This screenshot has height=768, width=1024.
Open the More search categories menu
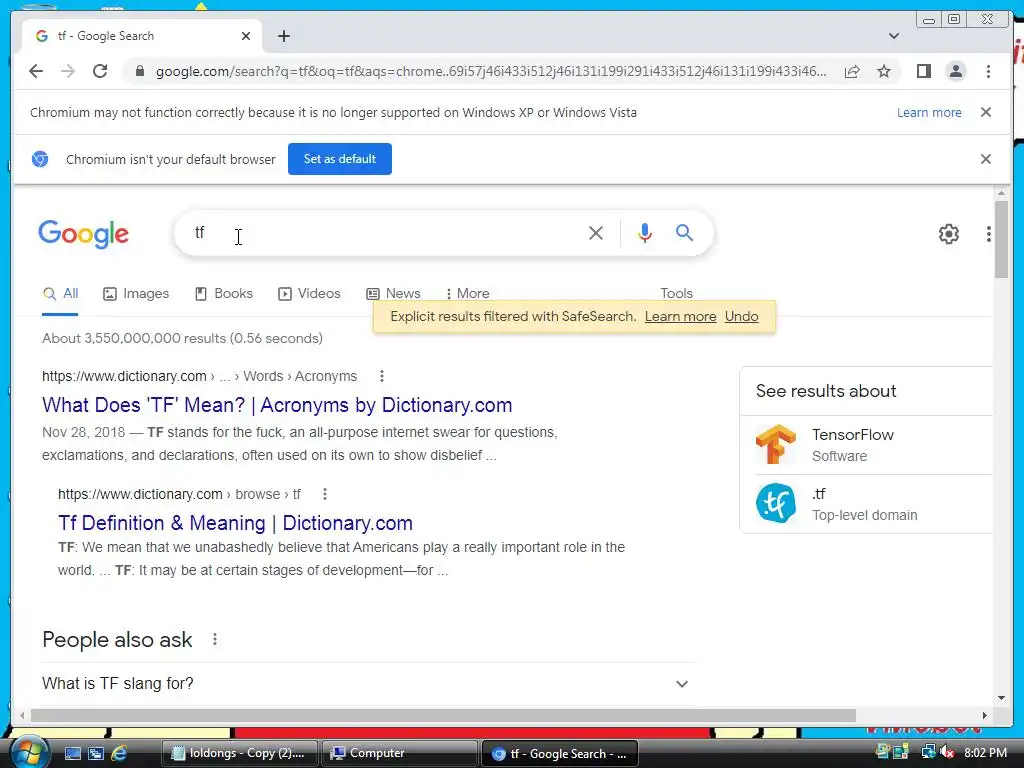[x=467, y=294]
